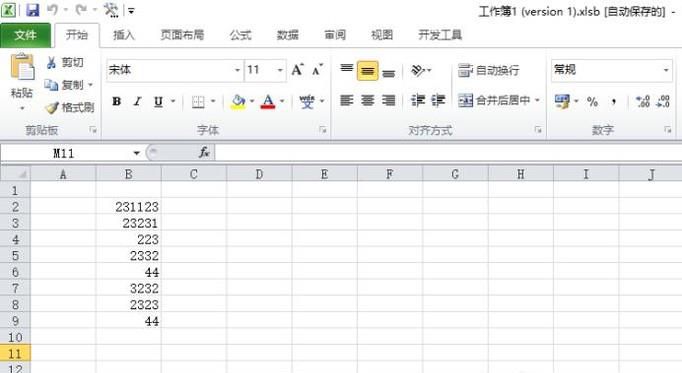This screenshot has width=682, height=373.
Task: Open the Customize Quick Access Toolbar arrow
Action: pyautogui.click(x=131, y=10)
